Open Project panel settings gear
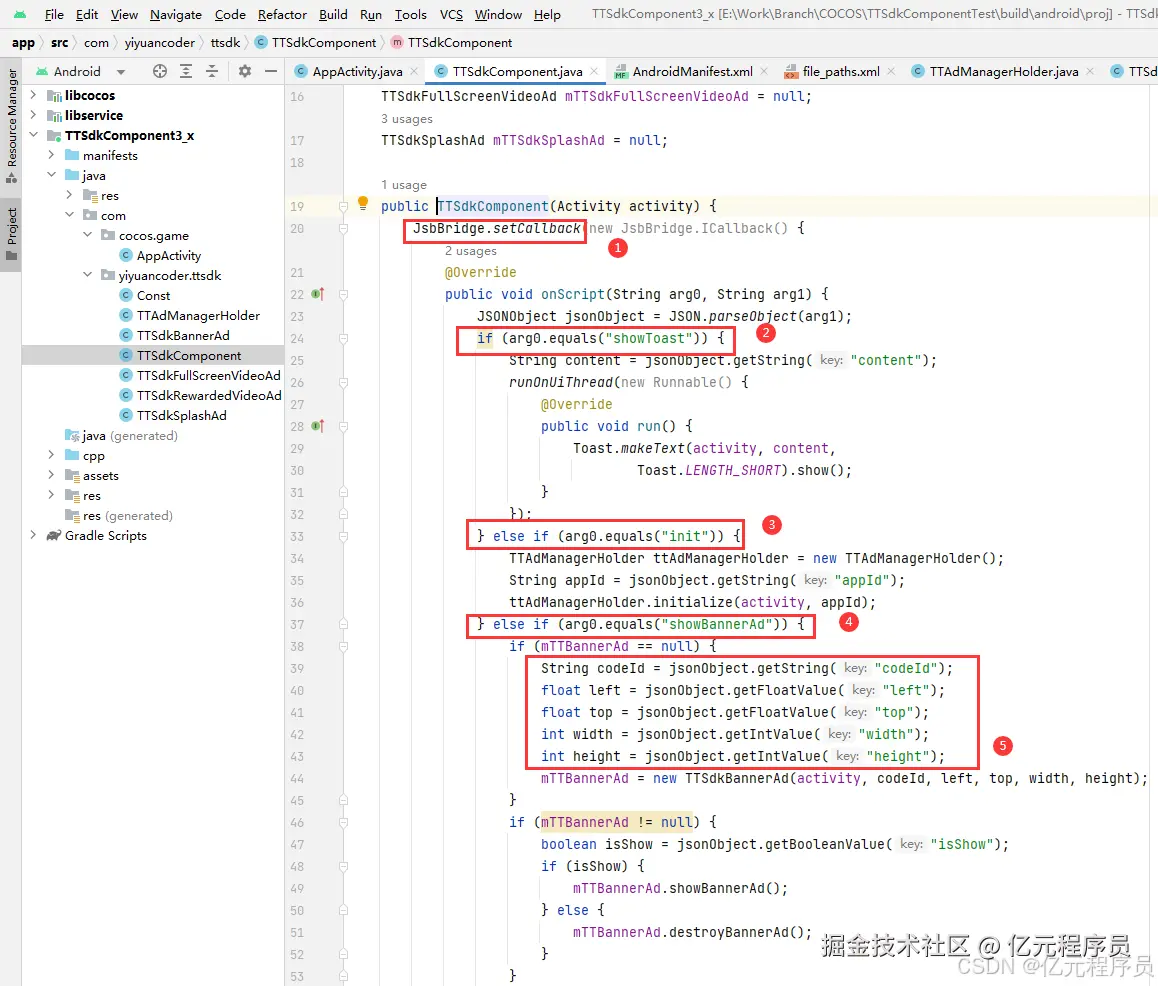This screenshot has width=1158, height=986. [244, 71]
